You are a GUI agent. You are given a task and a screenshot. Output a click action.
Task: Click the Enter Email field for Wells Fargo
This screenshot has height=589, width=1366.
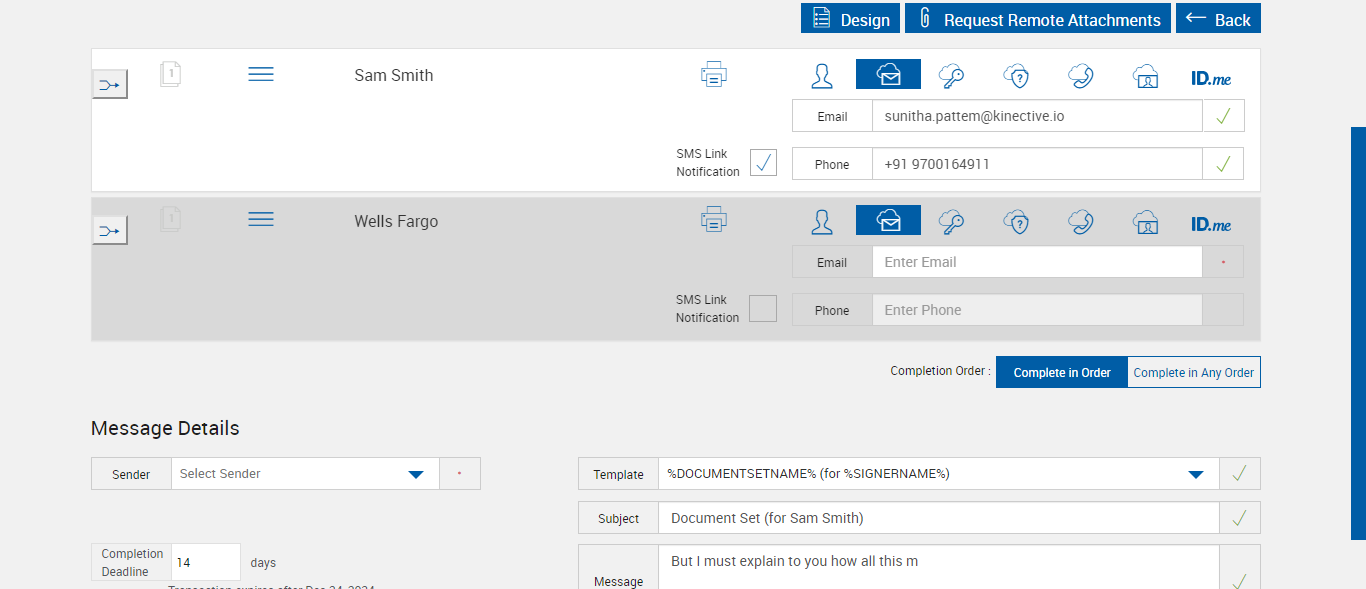pyautogui.click(x=1036, y=262)
